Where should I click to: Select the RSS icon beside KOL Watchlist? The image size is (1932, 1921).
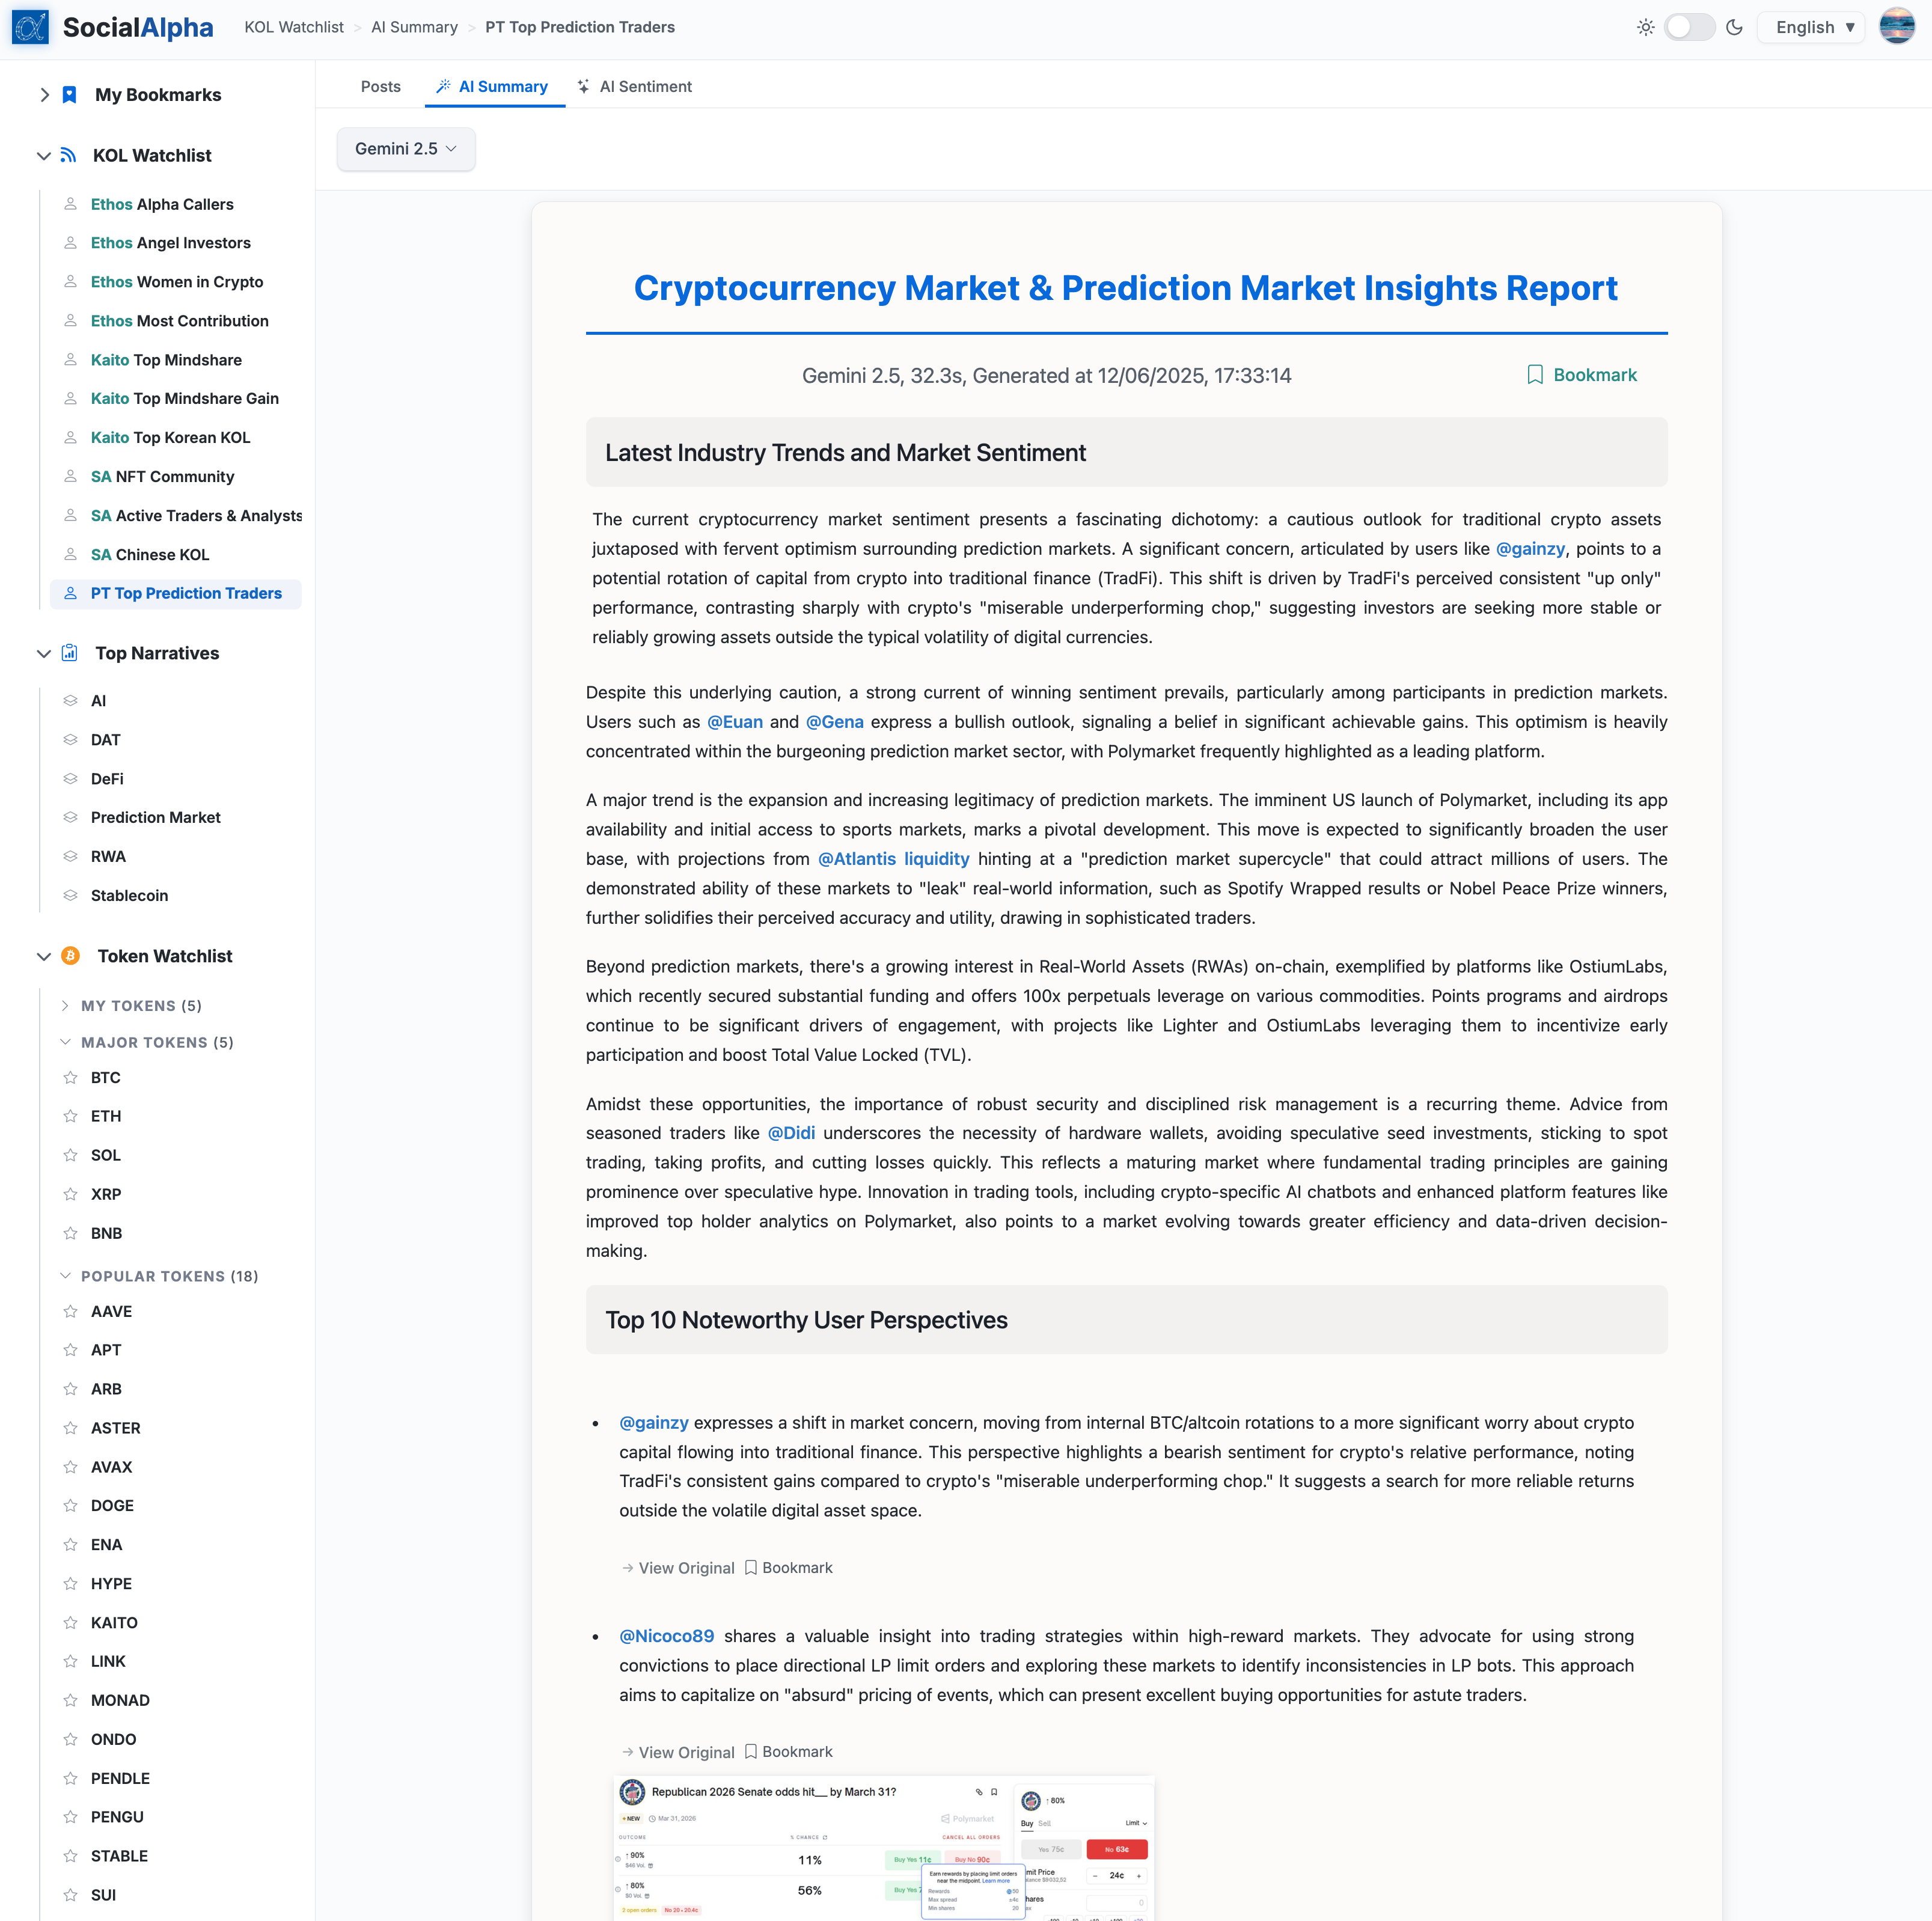point(67,155)
